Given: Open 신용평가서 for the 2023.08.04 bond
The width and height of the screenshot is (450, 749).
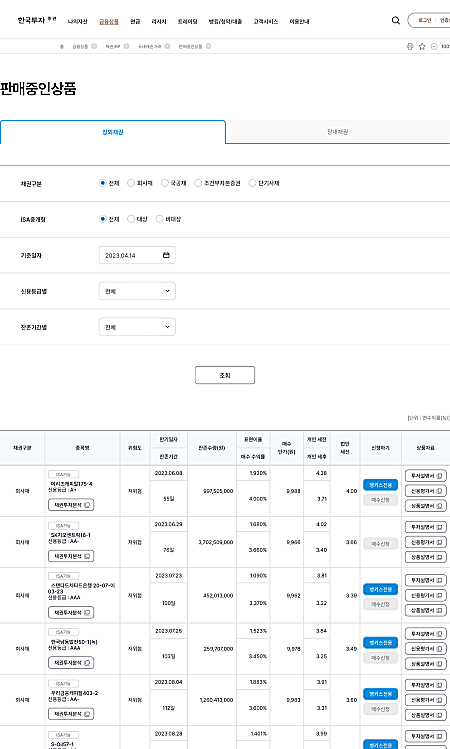Looking at the screenshot, I should [x=426, y=700].
